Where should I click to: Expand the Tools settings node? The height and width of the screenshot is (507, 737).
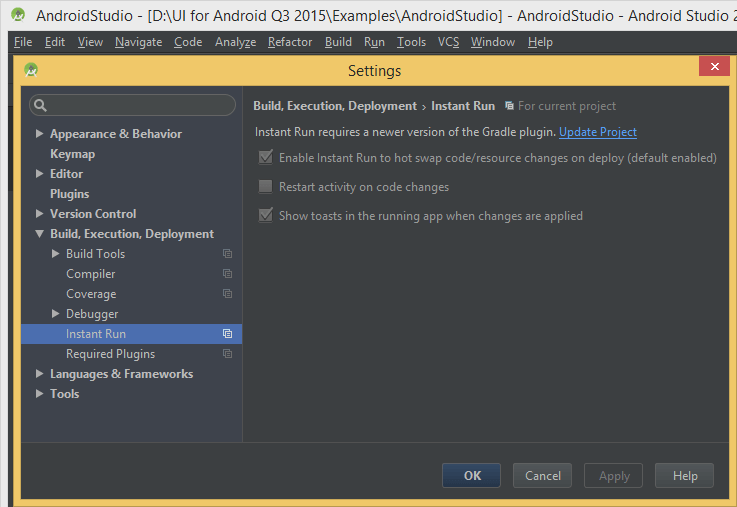[x=39, y=393]
